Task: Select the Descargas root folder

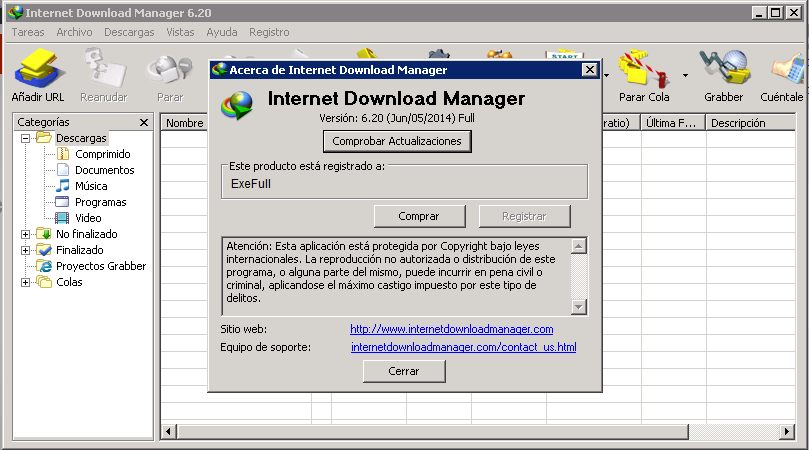Action: 81,138
